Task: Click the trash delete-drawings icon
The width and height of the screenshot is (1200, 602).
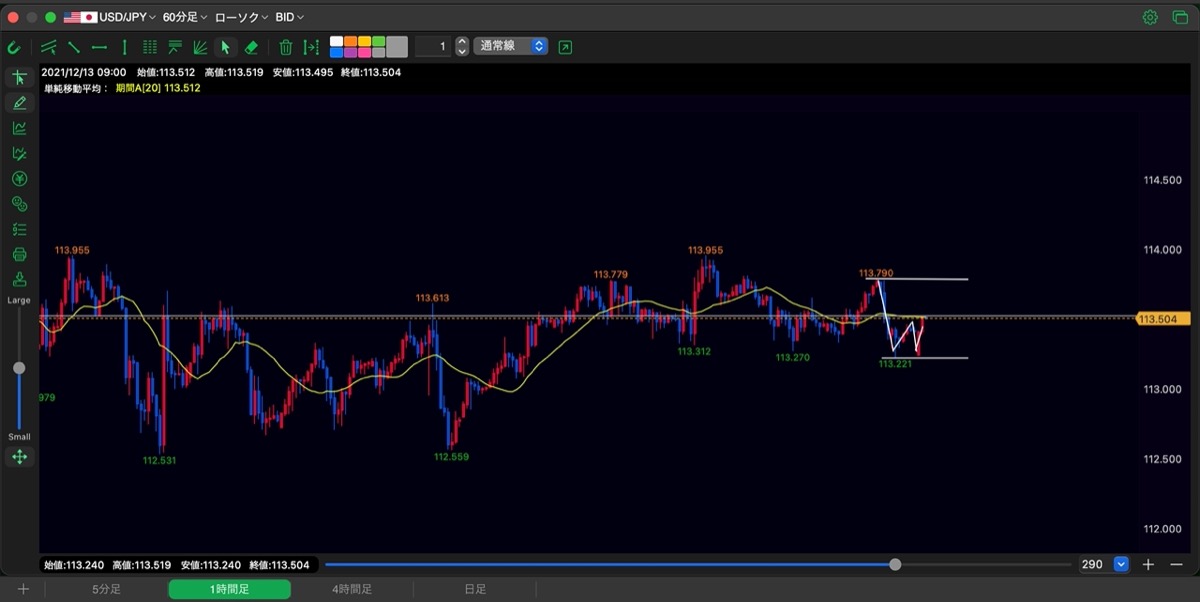Action: (286, 47)
